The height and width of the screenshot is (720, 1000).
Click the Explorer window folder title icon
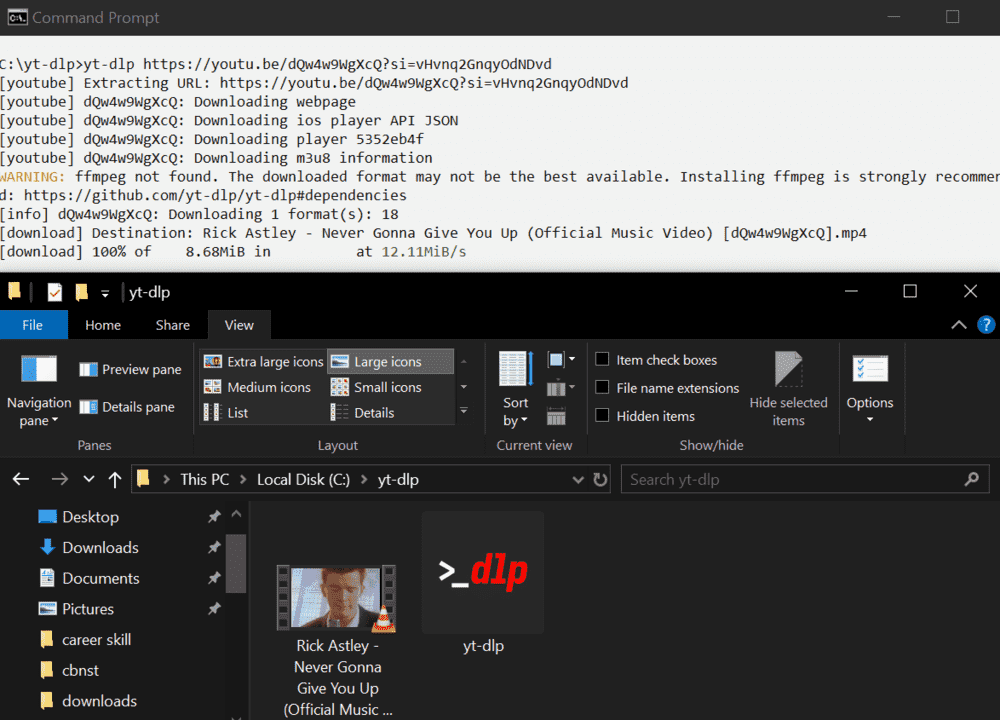click(x=14, y=291)
